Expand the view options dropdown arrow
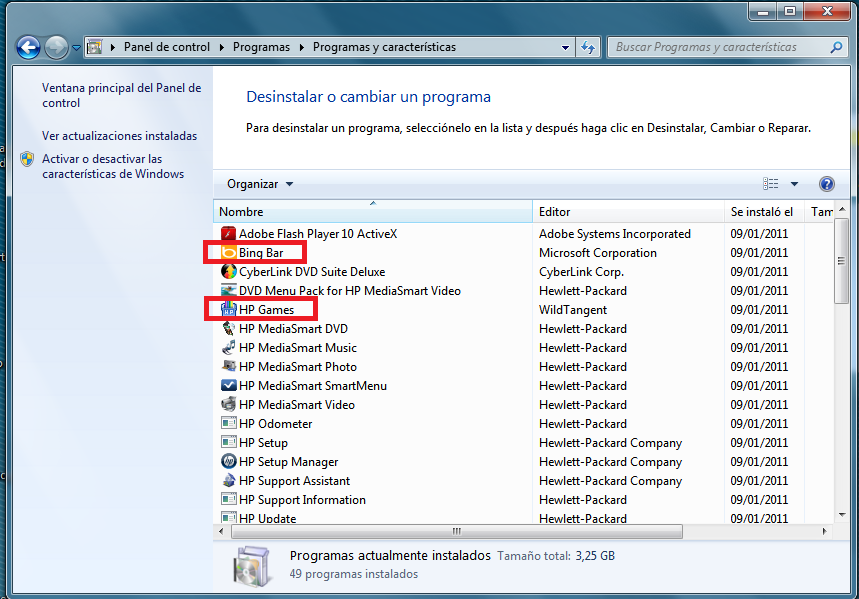The height and width of the screenshot is (599, 859). [x=794, y=184]
